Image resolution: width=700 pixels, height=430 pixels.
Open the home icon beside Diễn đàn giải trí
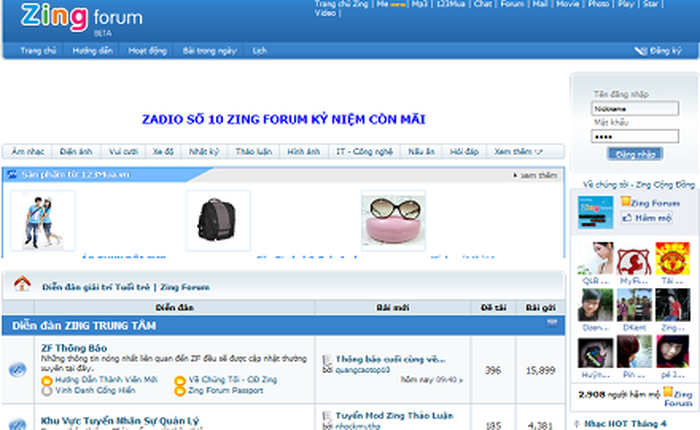[x=22, y=284]
